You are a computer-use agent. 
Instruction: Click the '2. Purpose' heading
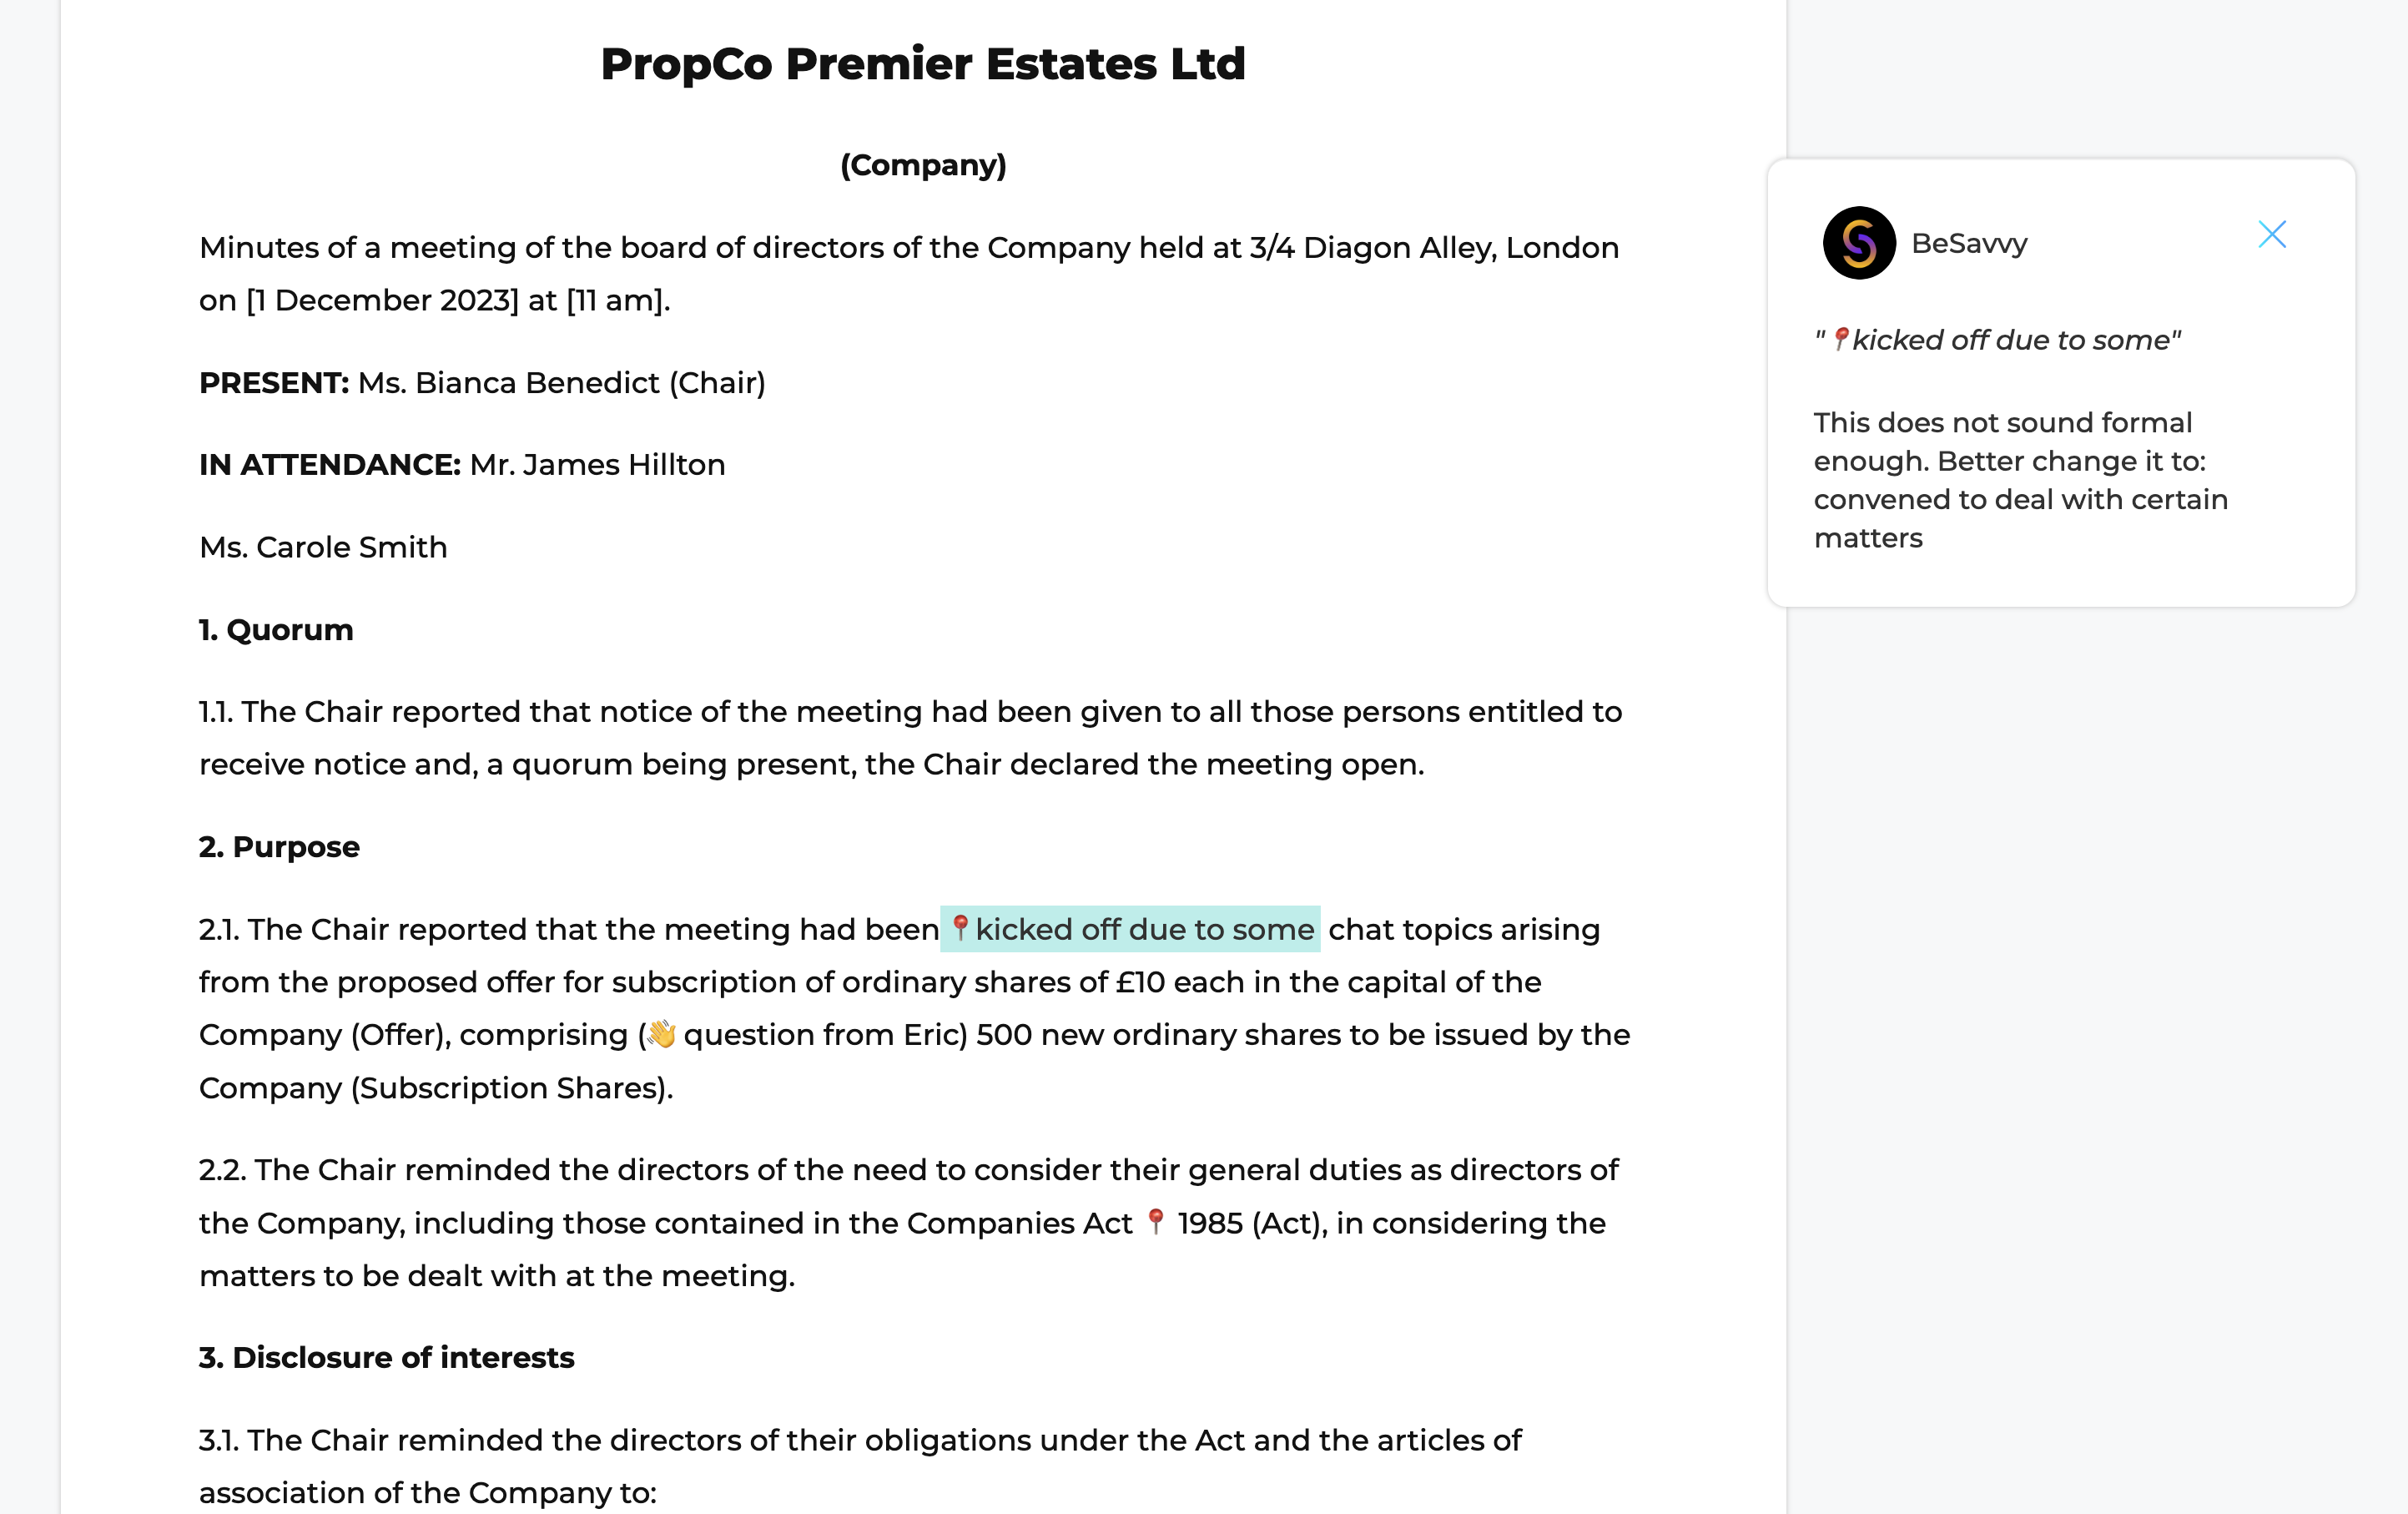point(279,847)
